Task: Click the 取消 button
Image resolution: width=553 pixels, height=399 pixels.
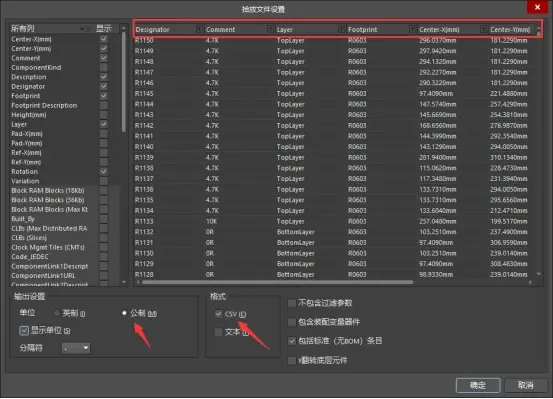Action: click(x=525, y=385)
